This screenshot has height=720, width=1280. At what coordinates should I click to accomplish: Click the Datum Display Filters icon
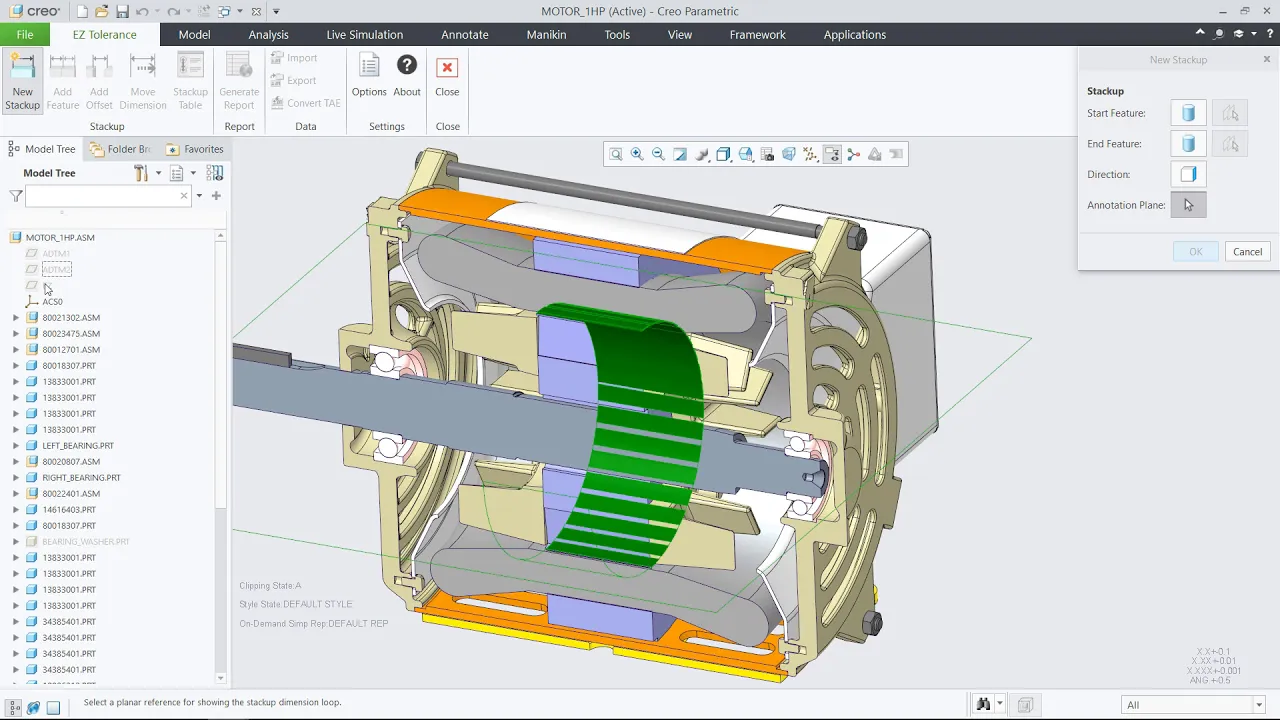tap(811, 154)
